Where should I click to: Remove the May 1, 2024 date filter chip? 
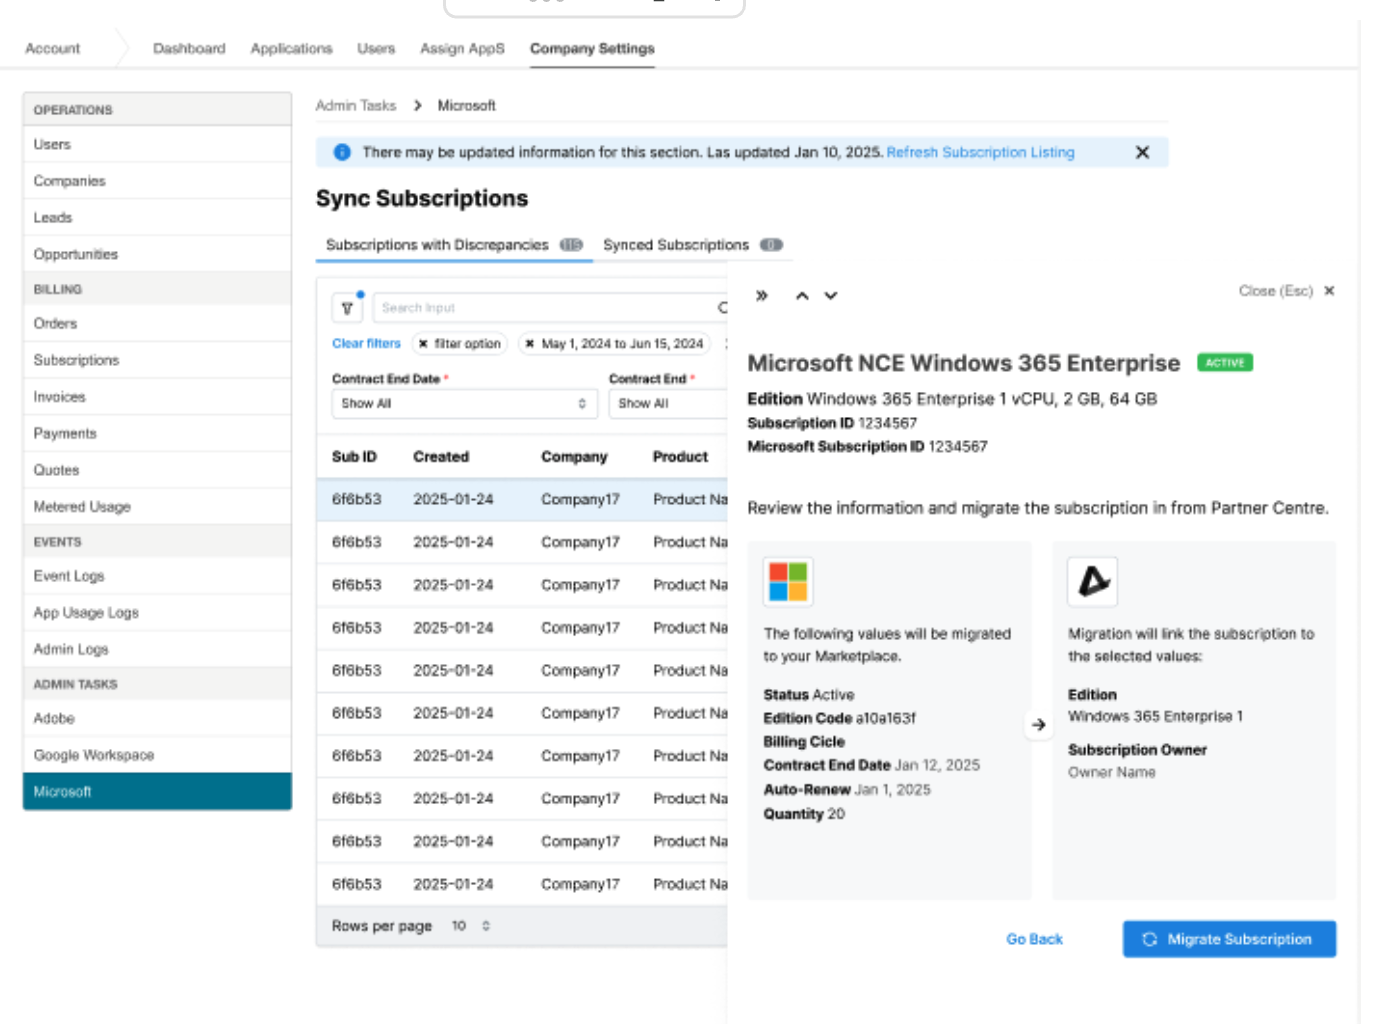tap(530, 344)
